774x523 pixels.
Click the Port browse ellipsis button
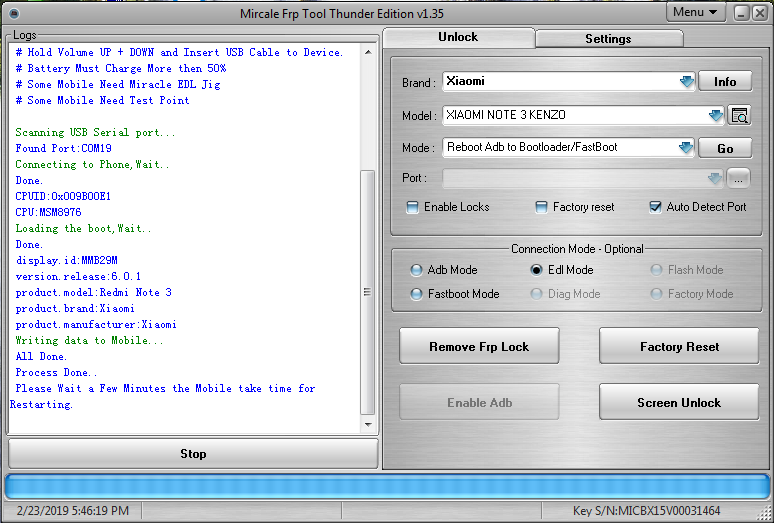(x=738, y=179)
